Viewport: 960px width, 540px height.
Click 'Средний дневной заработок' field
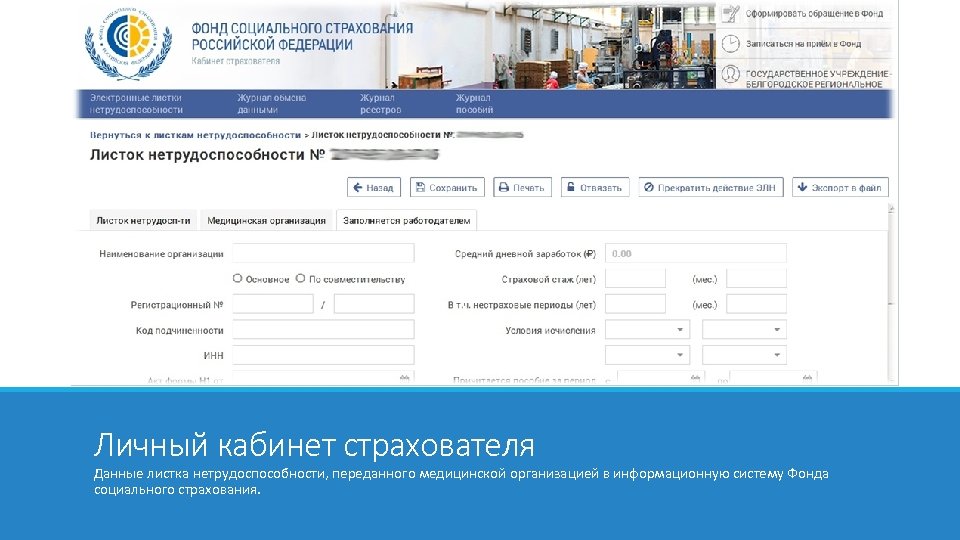point(696,253)
